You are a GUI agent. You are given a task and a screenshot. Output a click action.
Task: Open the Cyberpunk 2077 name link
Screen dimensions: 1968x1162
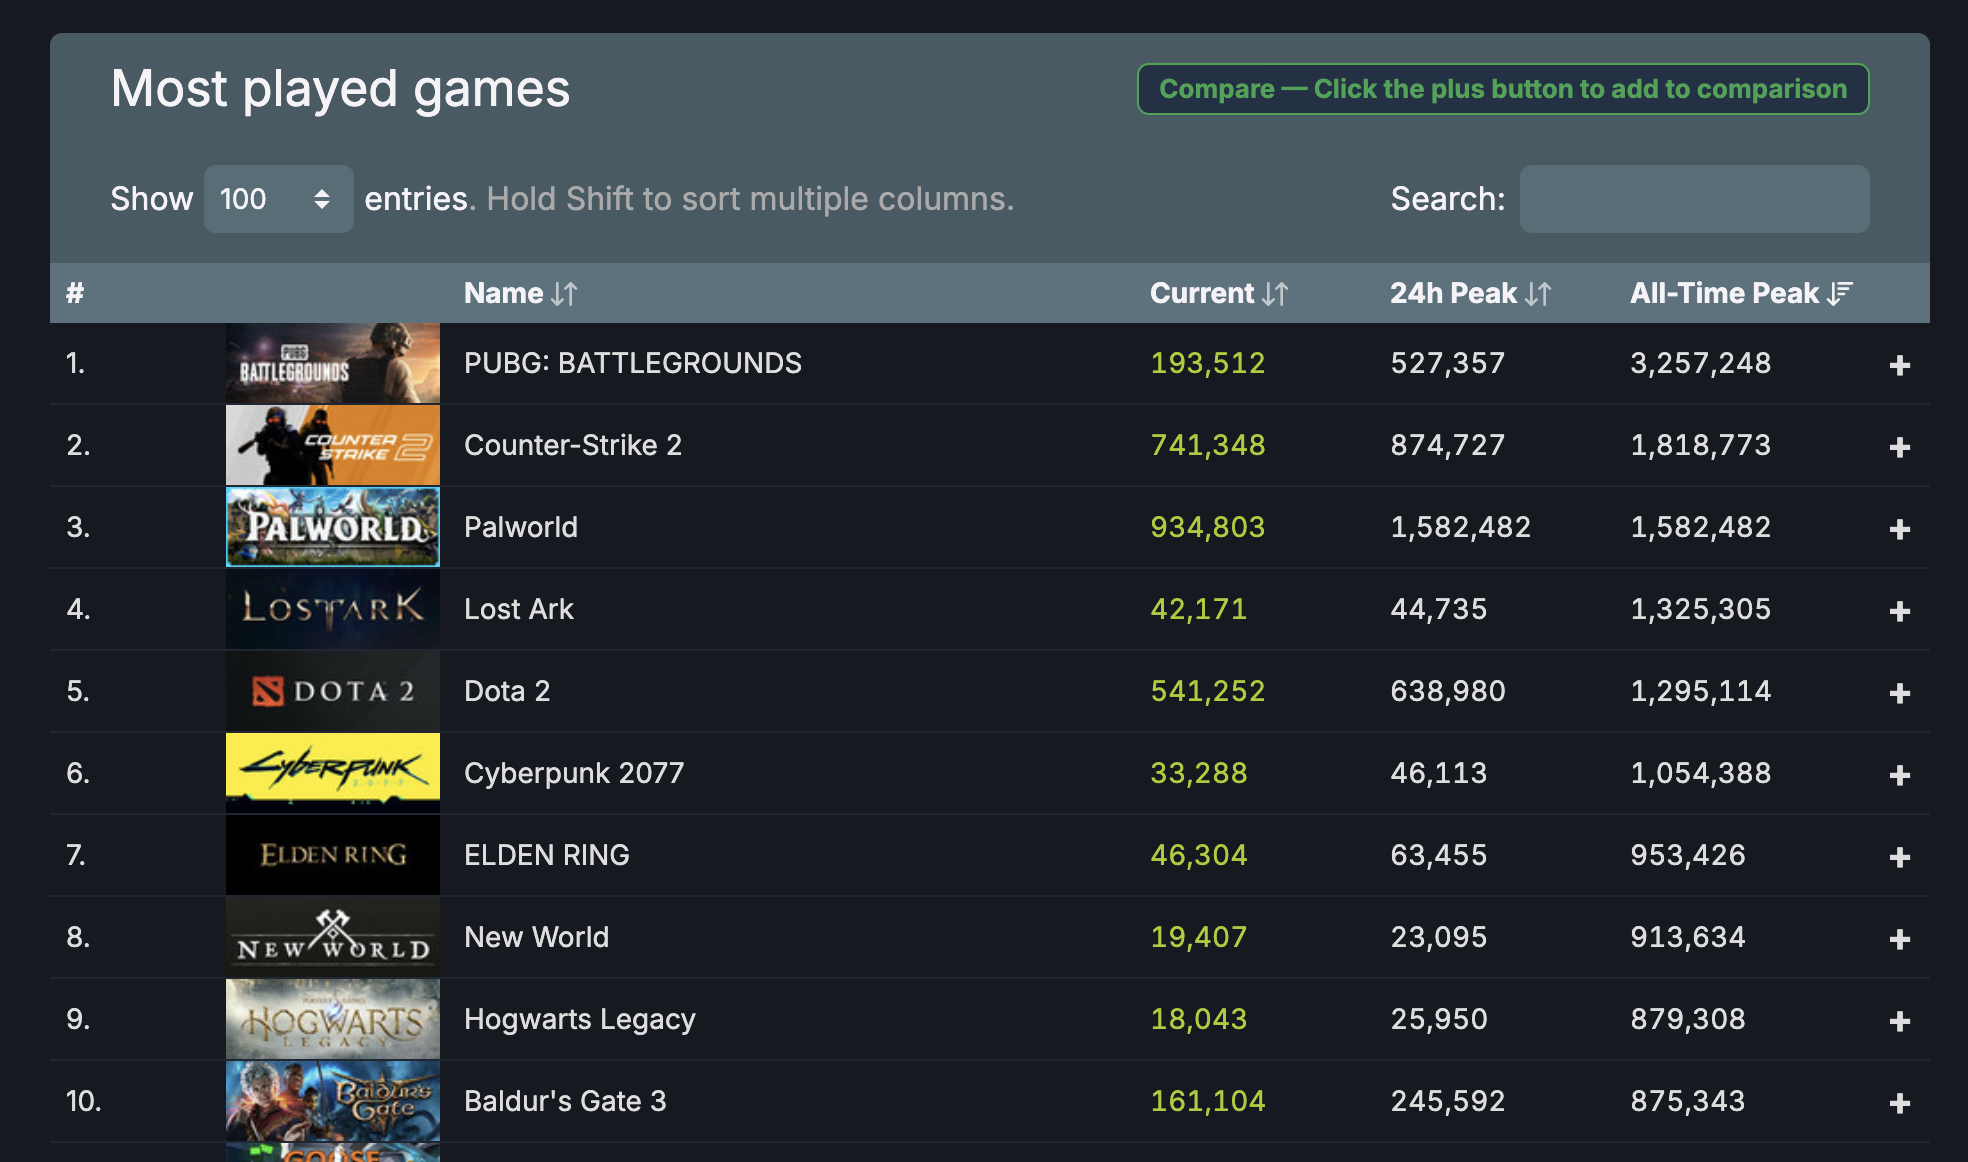click(574, 773)
